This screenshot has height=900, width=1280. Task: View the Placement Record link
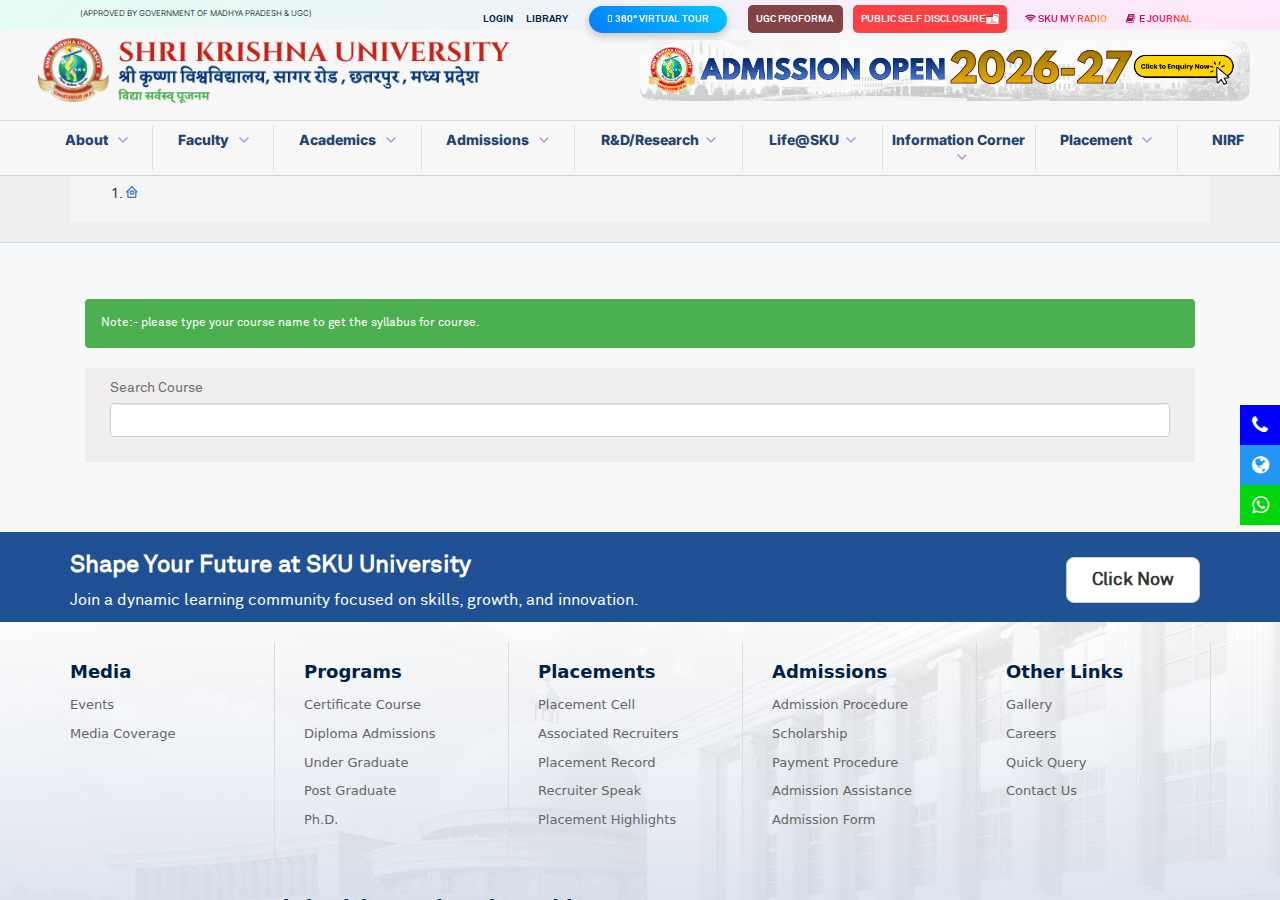[597, 763]
